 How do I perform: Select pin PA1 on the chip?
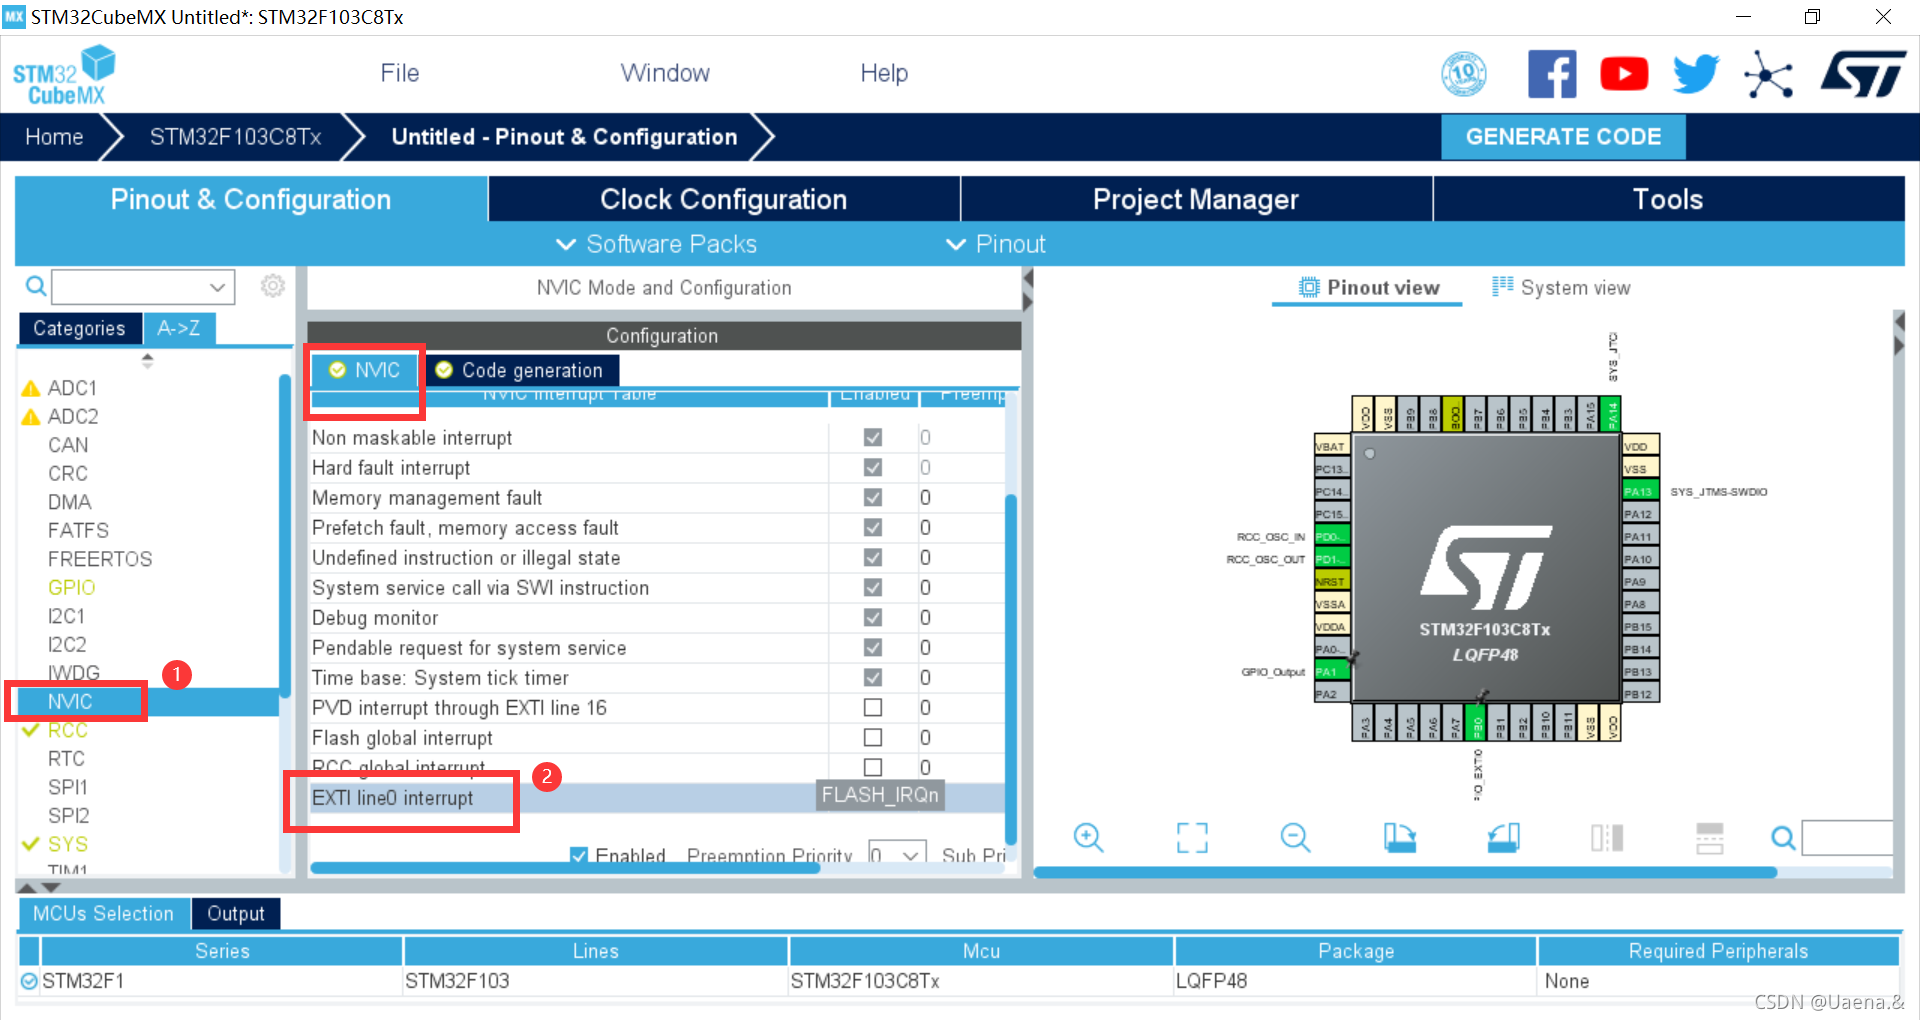[x=1332, y=671]
